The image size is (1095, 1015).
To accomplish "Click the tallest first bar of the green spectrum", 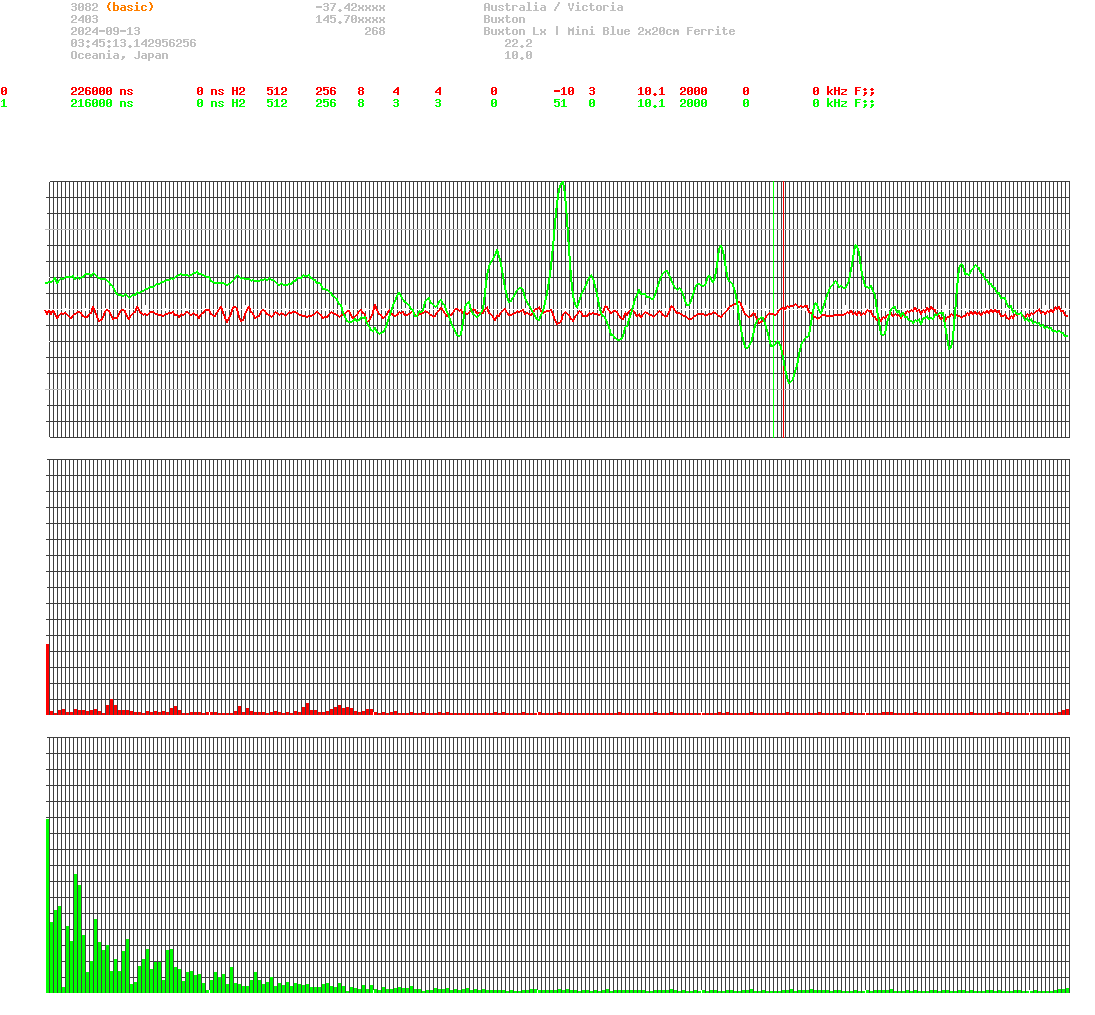I will (x=47, y=905).
